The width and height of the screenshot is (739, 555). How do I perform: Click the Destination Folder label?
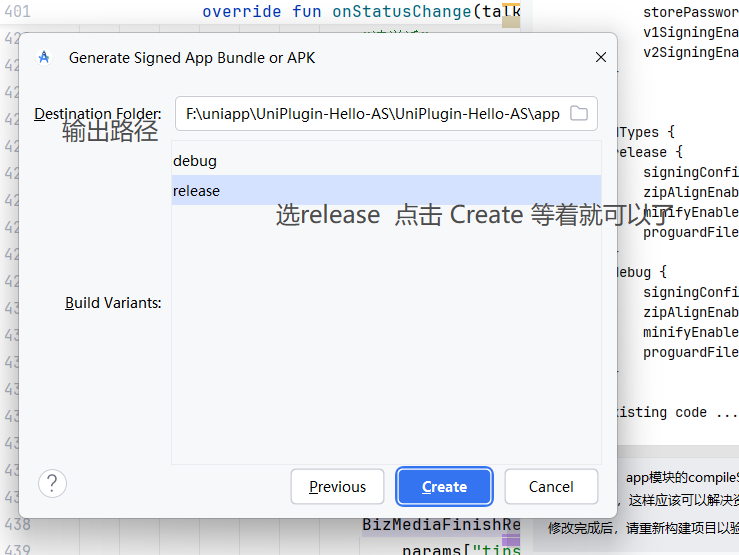(98, 114)
